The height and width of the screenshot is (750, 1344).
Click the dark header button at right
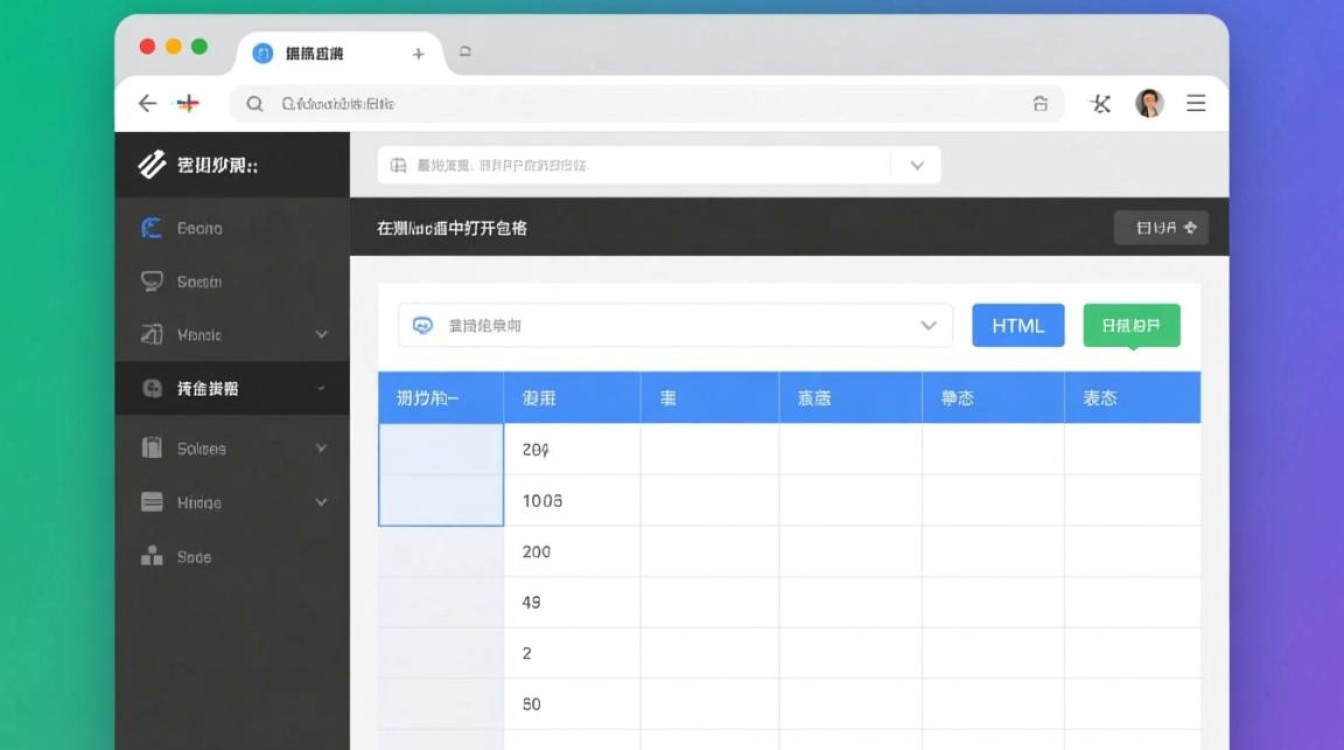coord(1161,228)
